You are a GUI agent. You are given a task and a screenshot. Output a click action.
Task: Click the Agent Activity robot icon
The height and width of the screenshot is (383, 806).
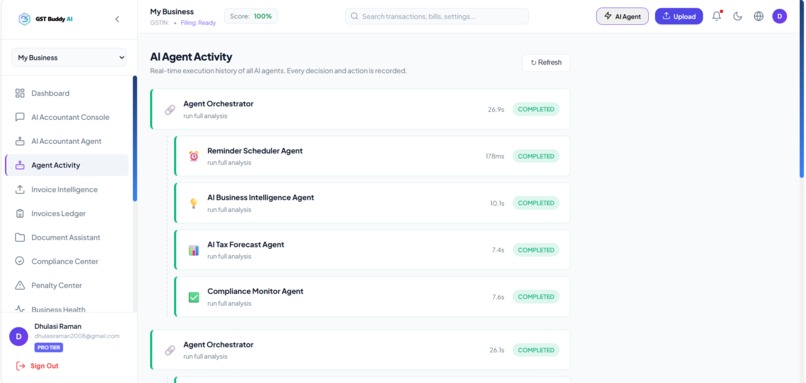(x=20, y=165)
